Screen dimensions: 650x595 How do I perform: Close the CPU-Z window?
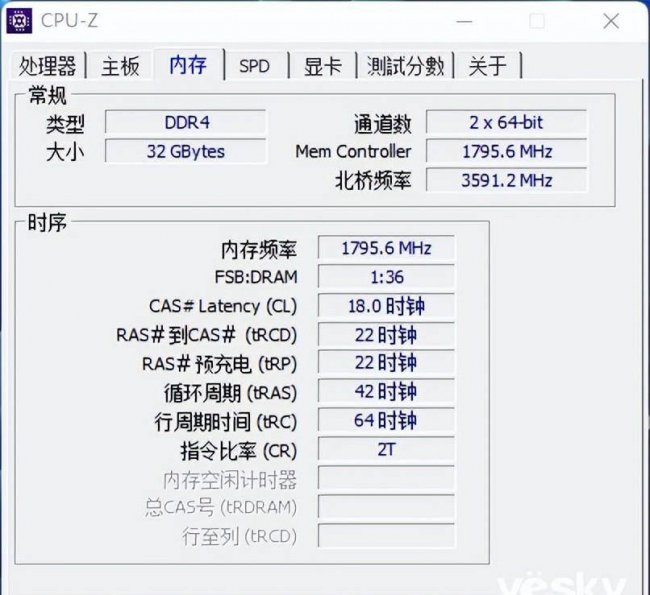pos(611,21)
